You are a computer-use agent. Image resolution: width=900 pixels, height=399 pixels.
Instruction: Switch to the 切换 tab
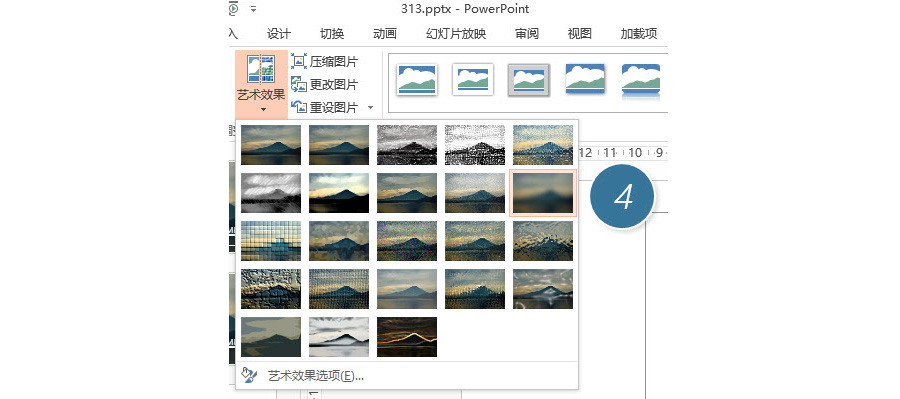point(332,34)
